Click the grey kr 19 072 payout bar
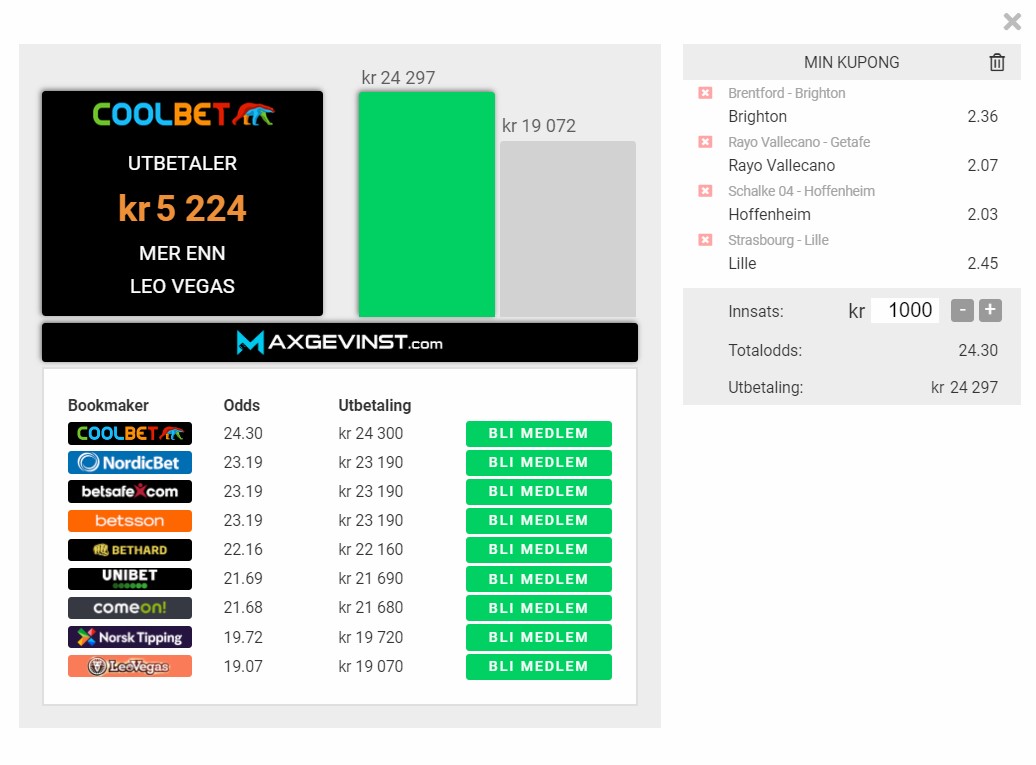This screenshot has width=1036, height=765. click(568, 229)
